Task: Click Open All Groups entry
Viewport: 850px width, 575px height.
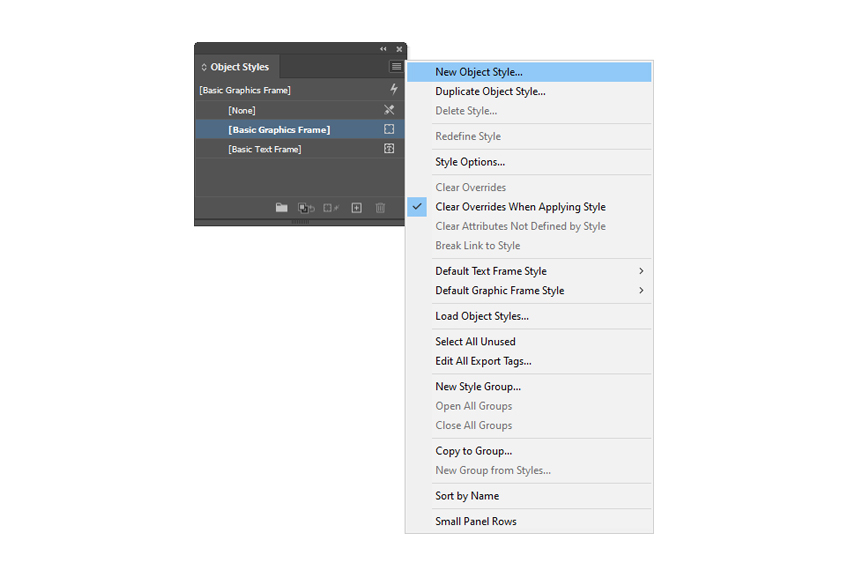Action: (x=529, y=406)
